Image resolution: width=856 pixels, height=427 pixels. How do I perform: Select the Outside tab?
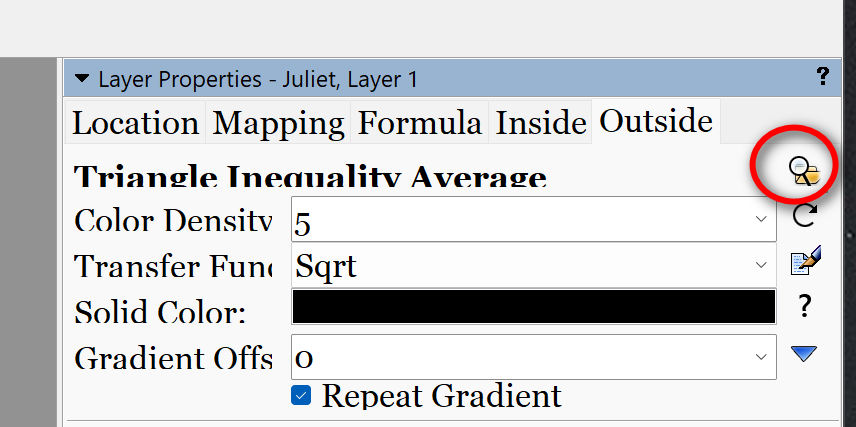point(656,121)
